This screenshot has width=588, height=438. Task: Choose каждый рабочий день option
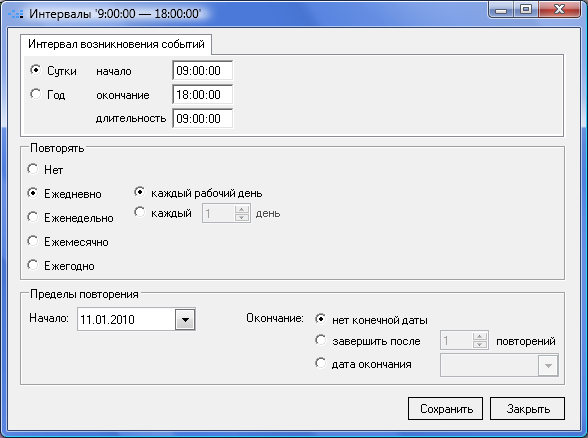click(140, 192)
